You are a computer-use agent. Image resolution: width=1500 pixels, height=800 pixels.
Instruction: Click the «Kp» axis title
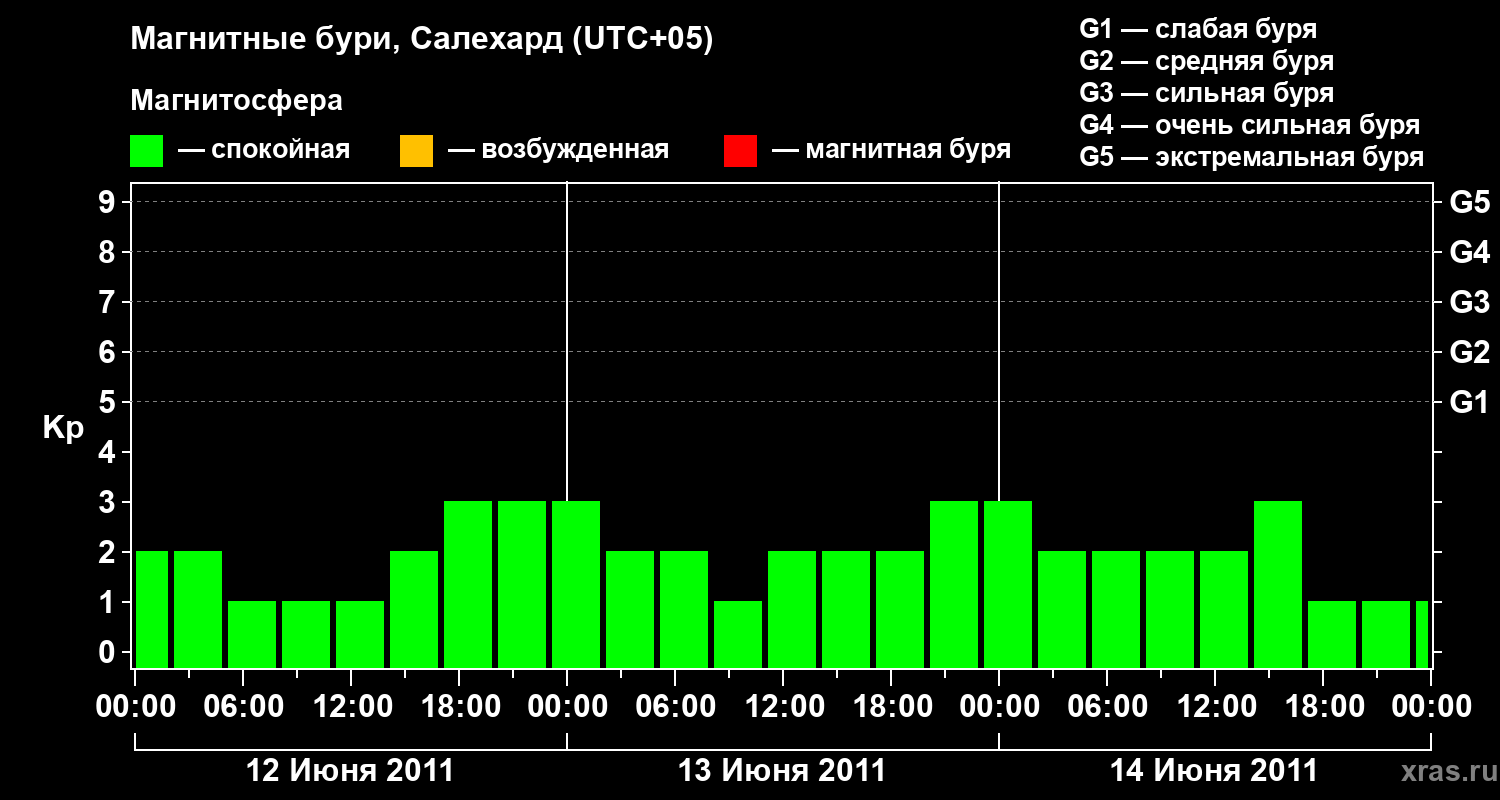point(64,428)
